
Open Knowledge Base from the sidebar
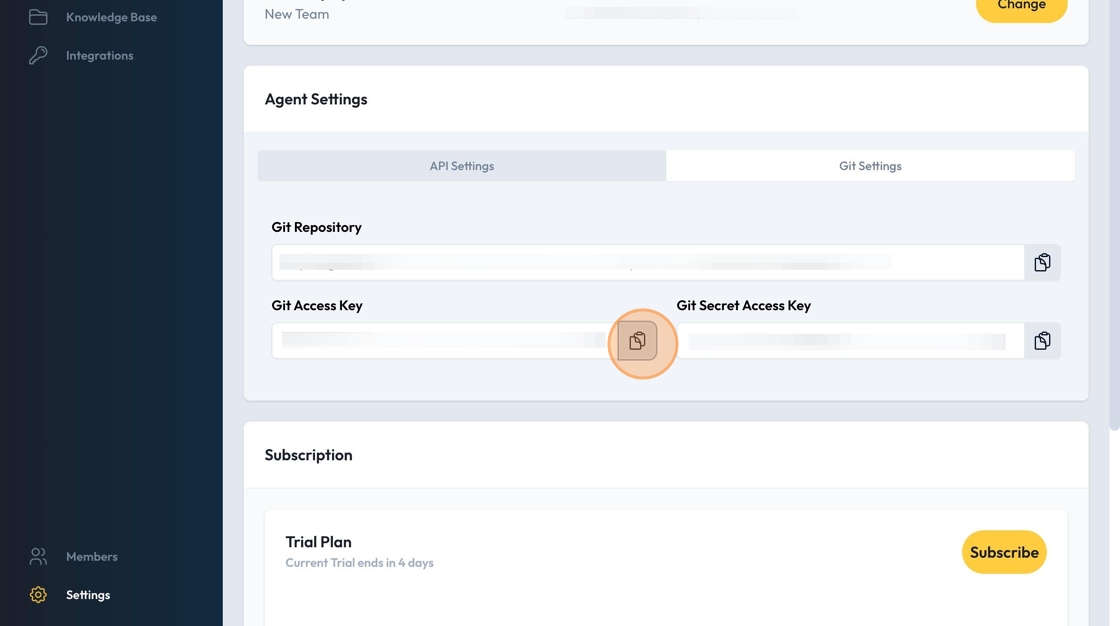point(111,17)
